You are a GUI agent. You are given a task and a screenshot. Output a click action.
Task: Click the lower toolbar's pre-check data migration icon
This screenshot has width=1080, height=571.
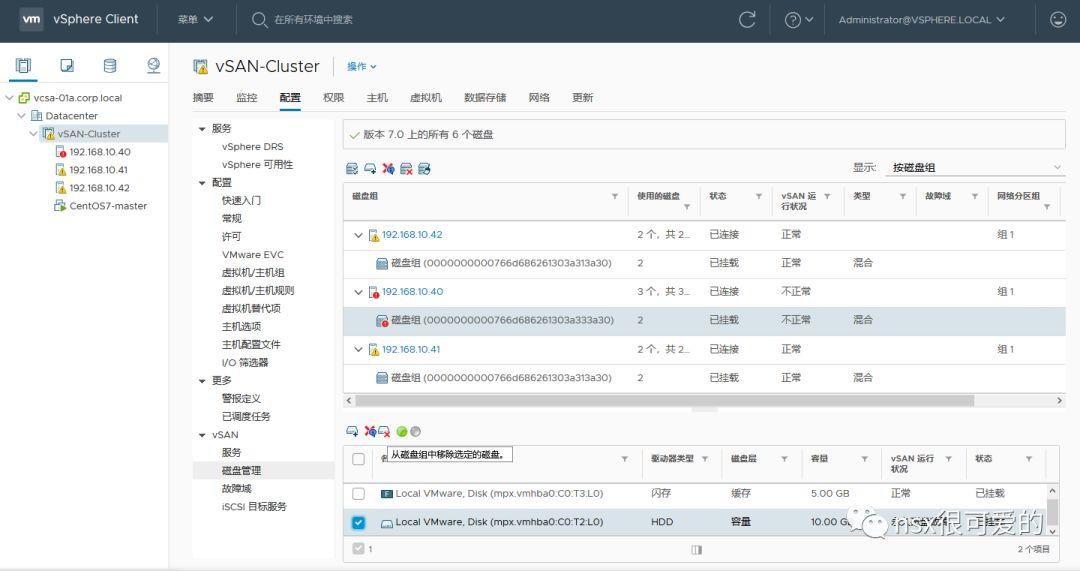[x=371, y=431]
